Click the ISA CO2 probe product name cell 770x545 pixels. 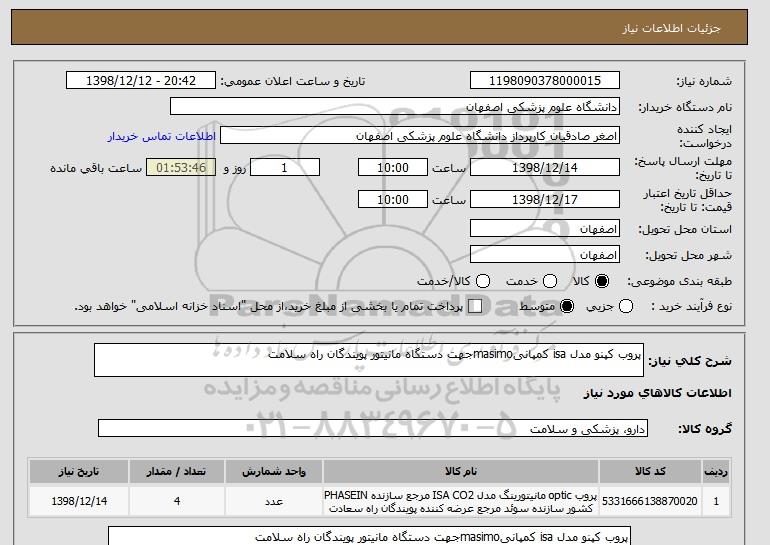[461, 501]
